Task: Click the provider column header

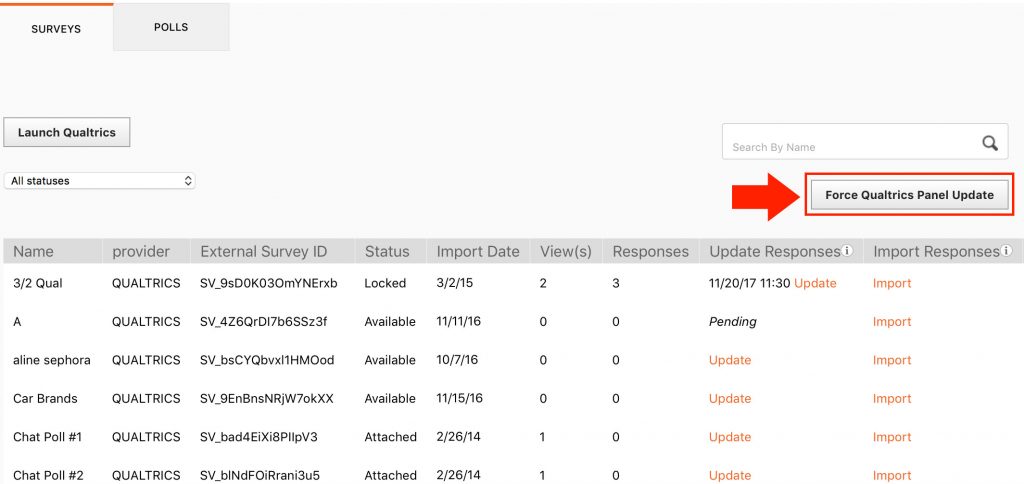Action: (x=141, y=251)
